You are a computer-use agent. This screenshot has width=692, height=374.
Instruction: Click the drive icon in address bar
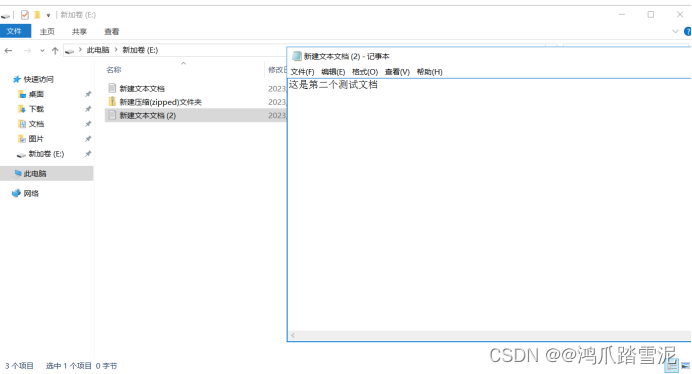pos(69,51)
